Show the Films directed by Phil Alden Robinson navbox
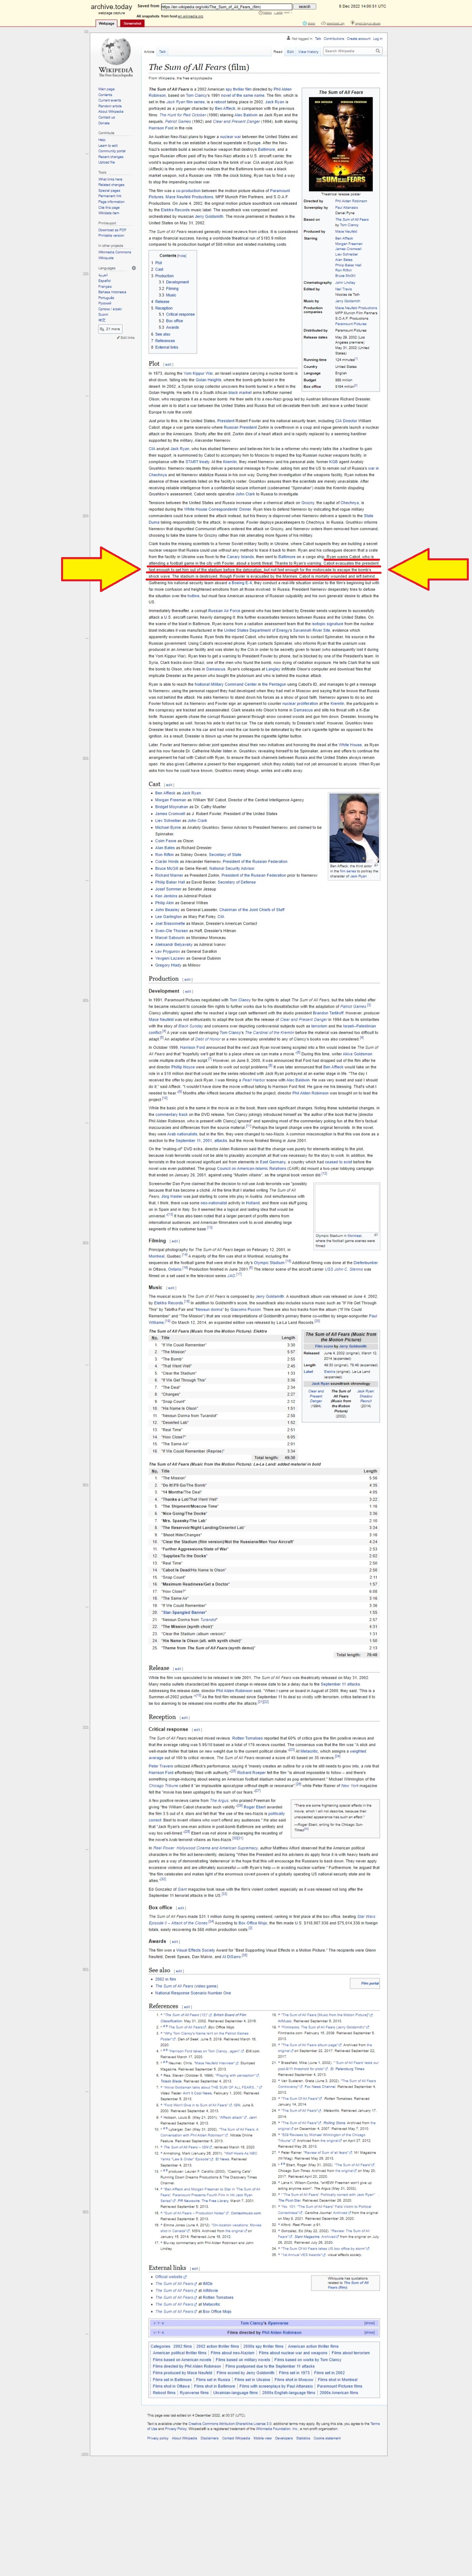This screenshot has width=472, height=2576. pyautogui.click(x=370, y=2331)
